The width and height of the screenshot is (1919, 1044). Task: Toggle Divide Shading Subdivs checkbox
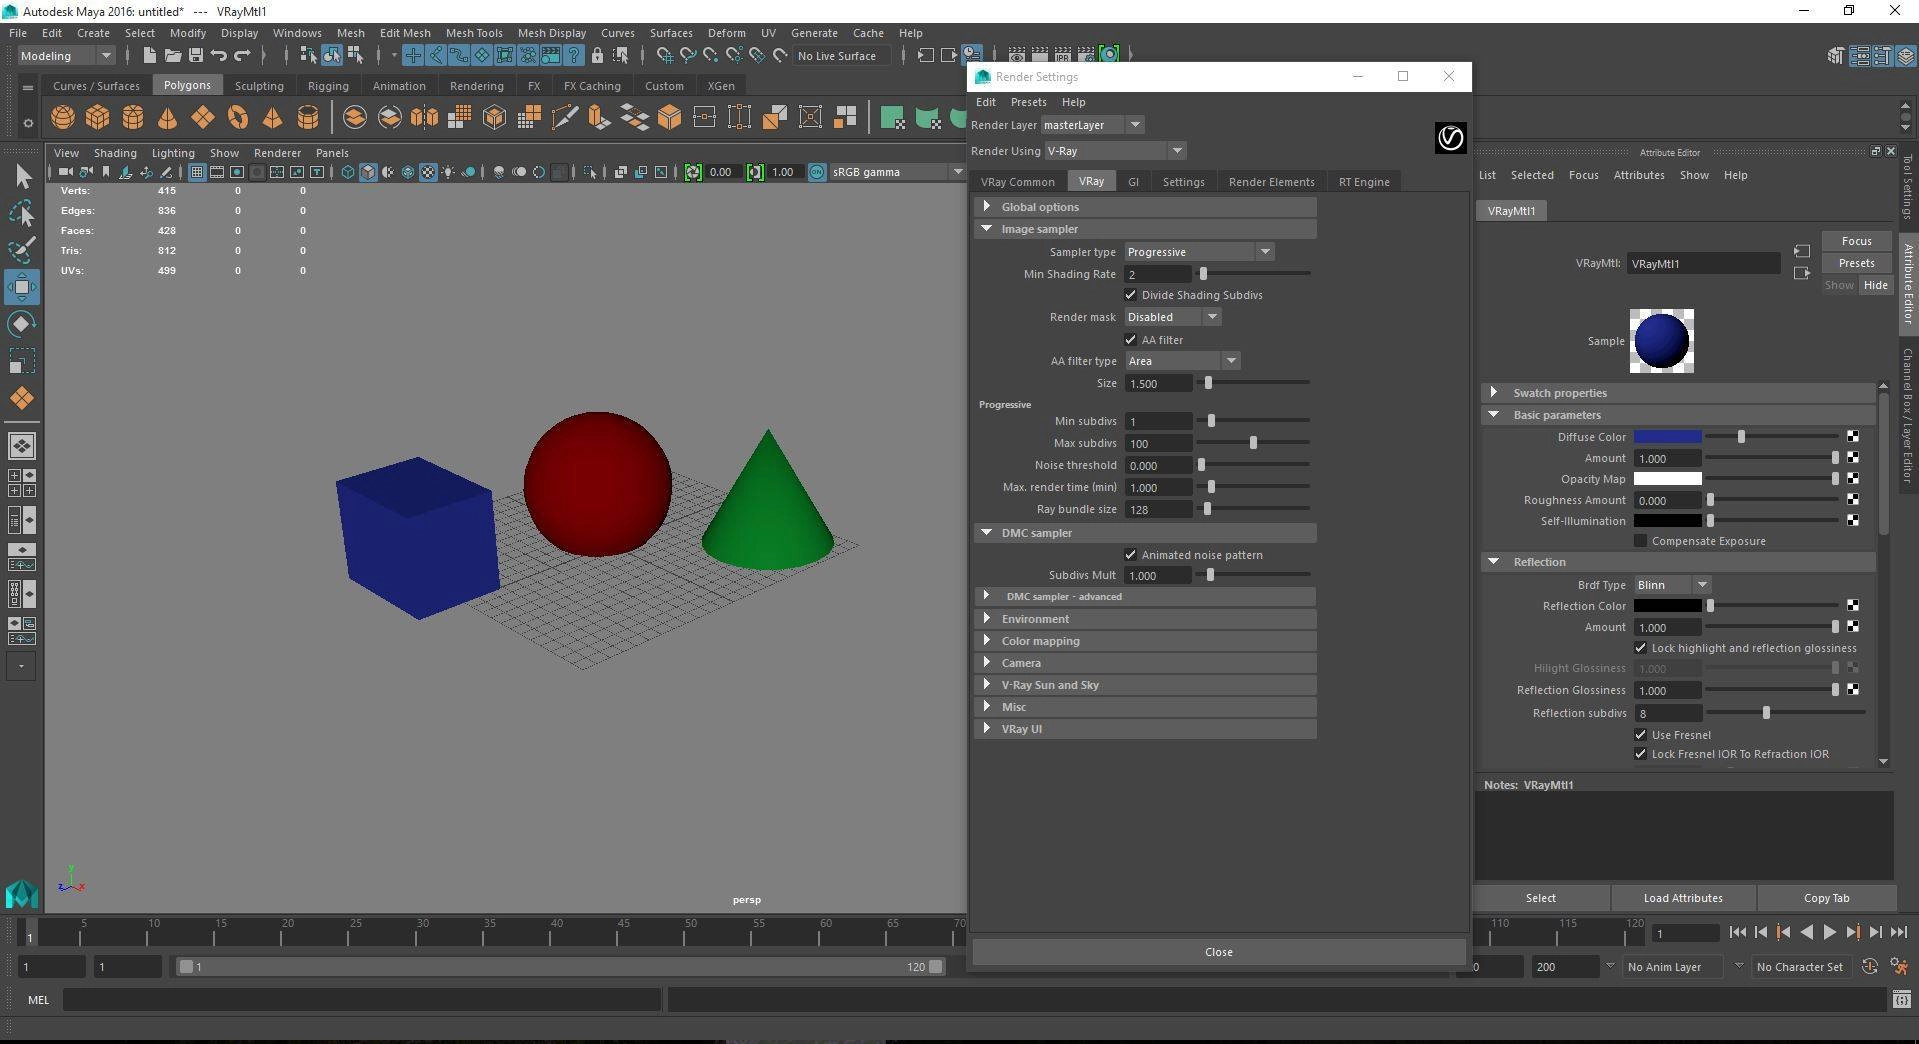click(x=1130, y=295)
